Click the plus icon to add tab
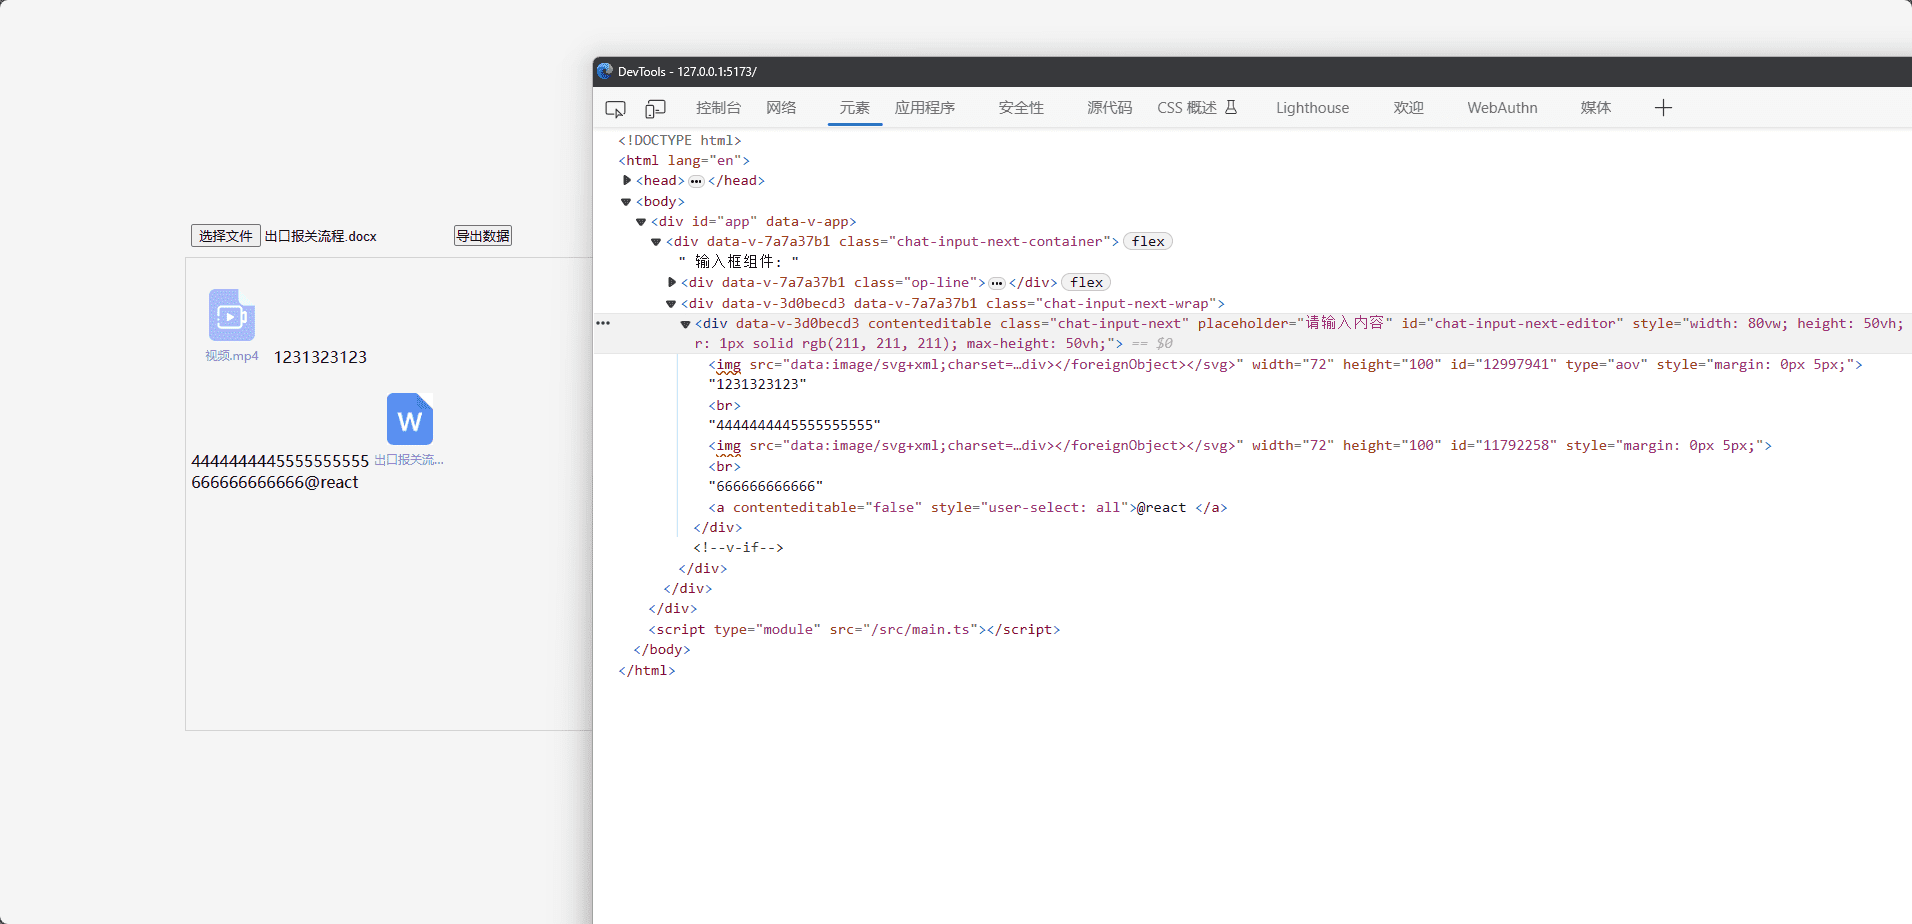This screenshot has height=924, width=1912. 1663,108
